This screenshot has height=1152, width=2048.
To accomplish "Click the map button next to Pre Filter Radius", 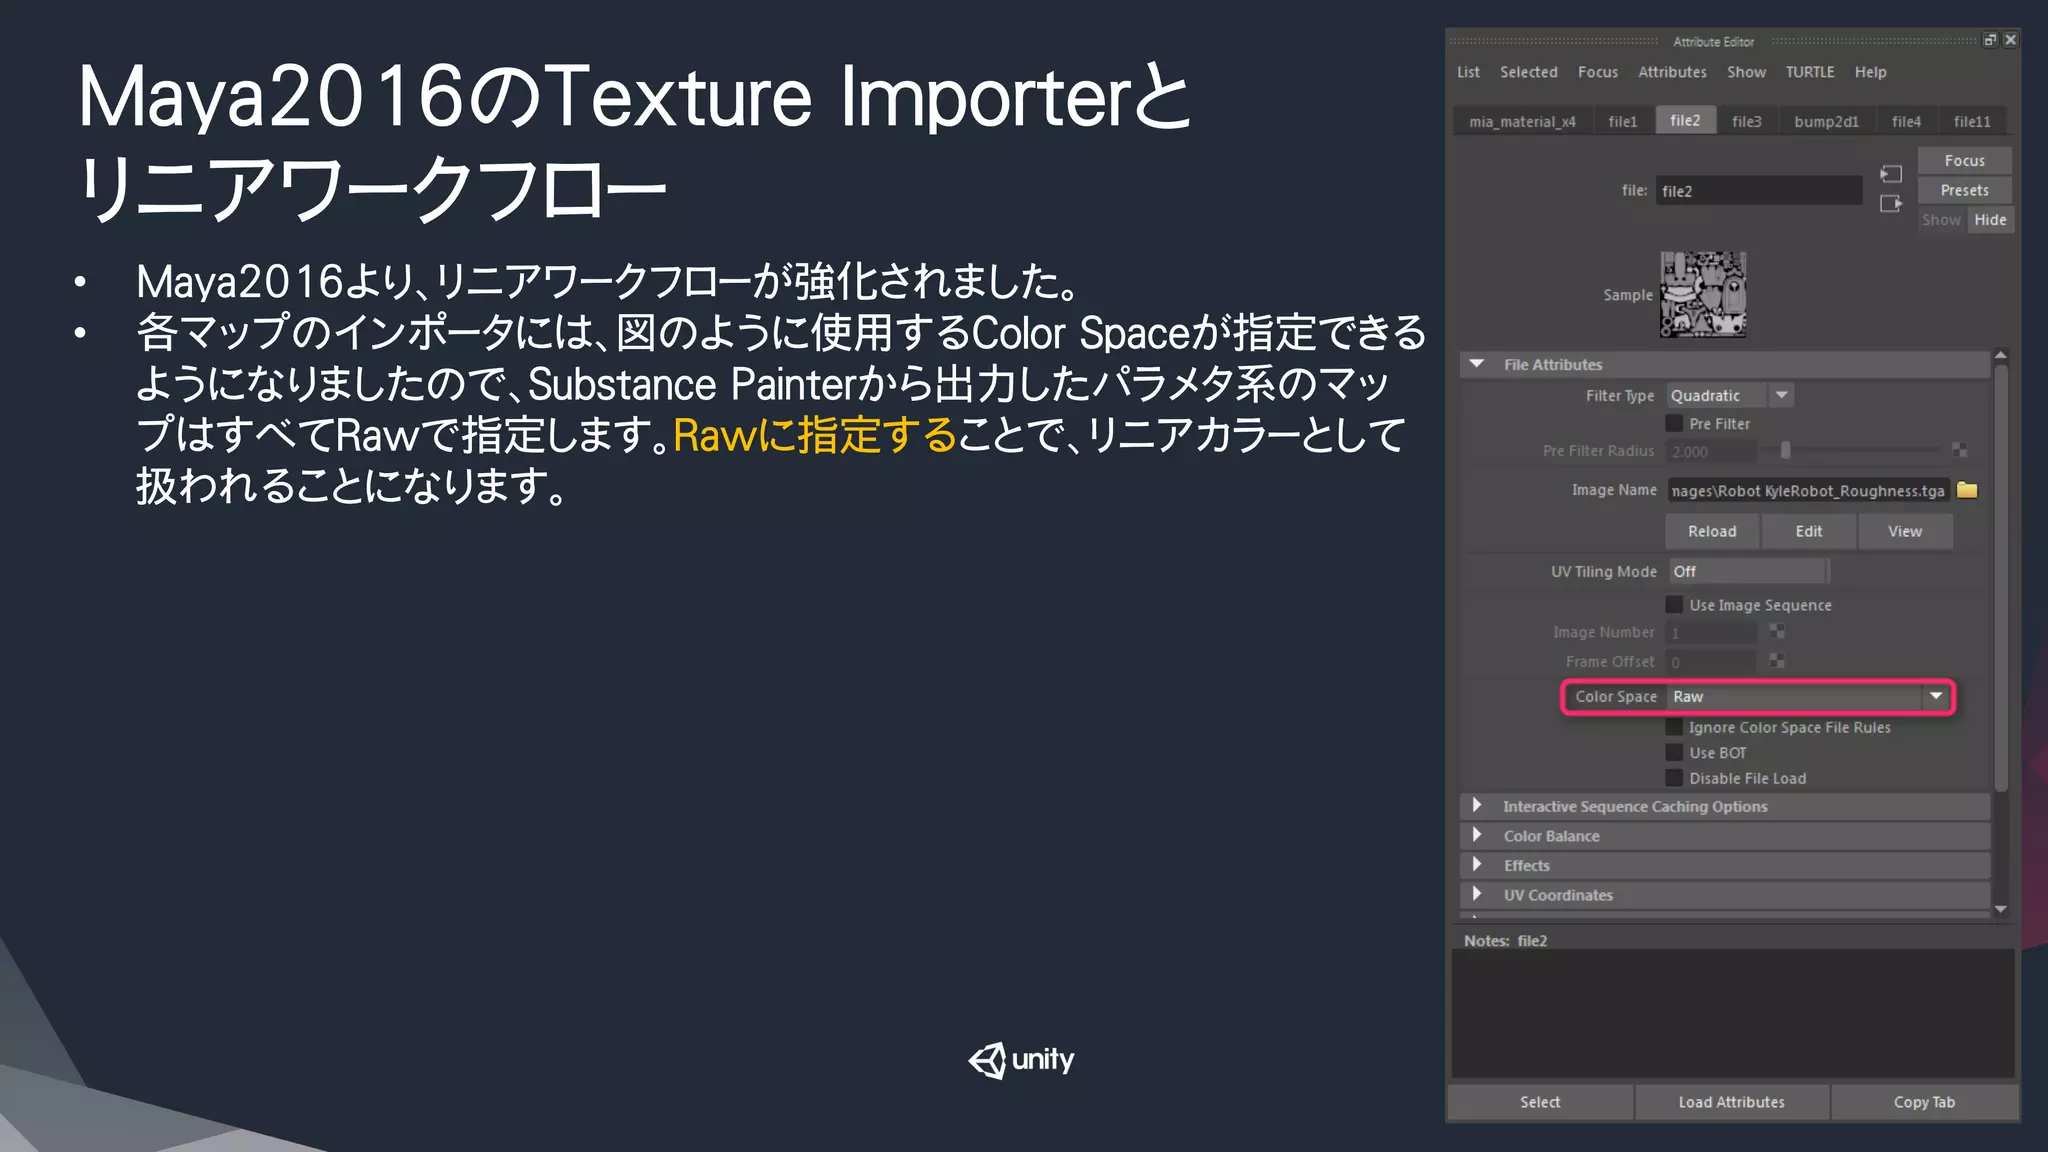I will (1959, 451).
